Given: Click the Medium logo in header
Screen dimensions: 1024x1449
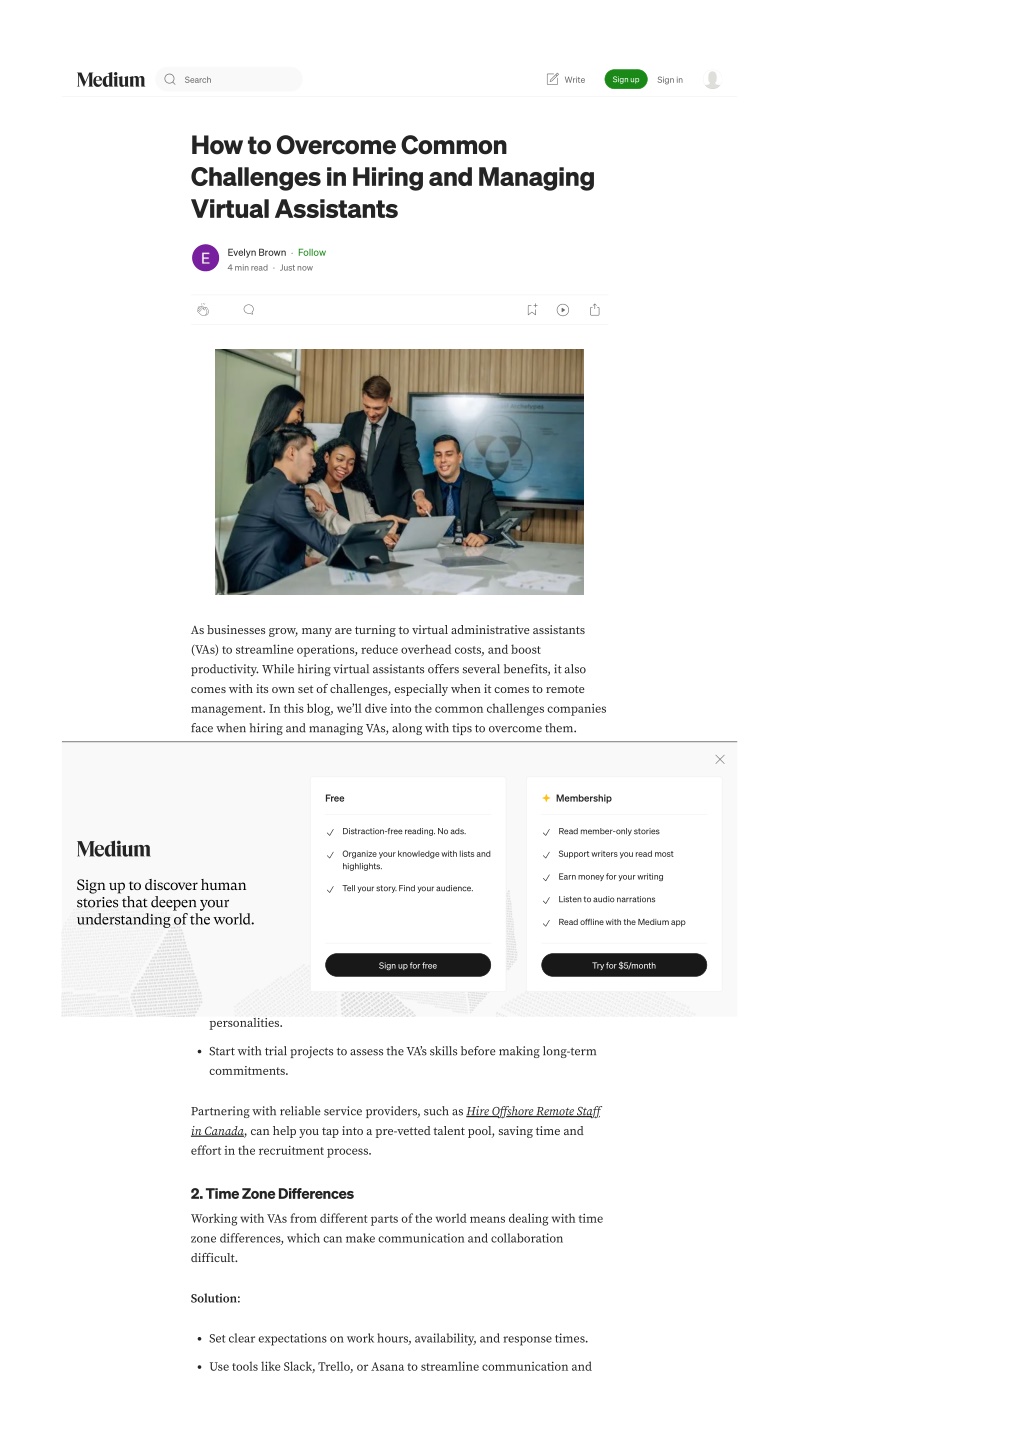Looking at the screenshot, I should (111, 80).
